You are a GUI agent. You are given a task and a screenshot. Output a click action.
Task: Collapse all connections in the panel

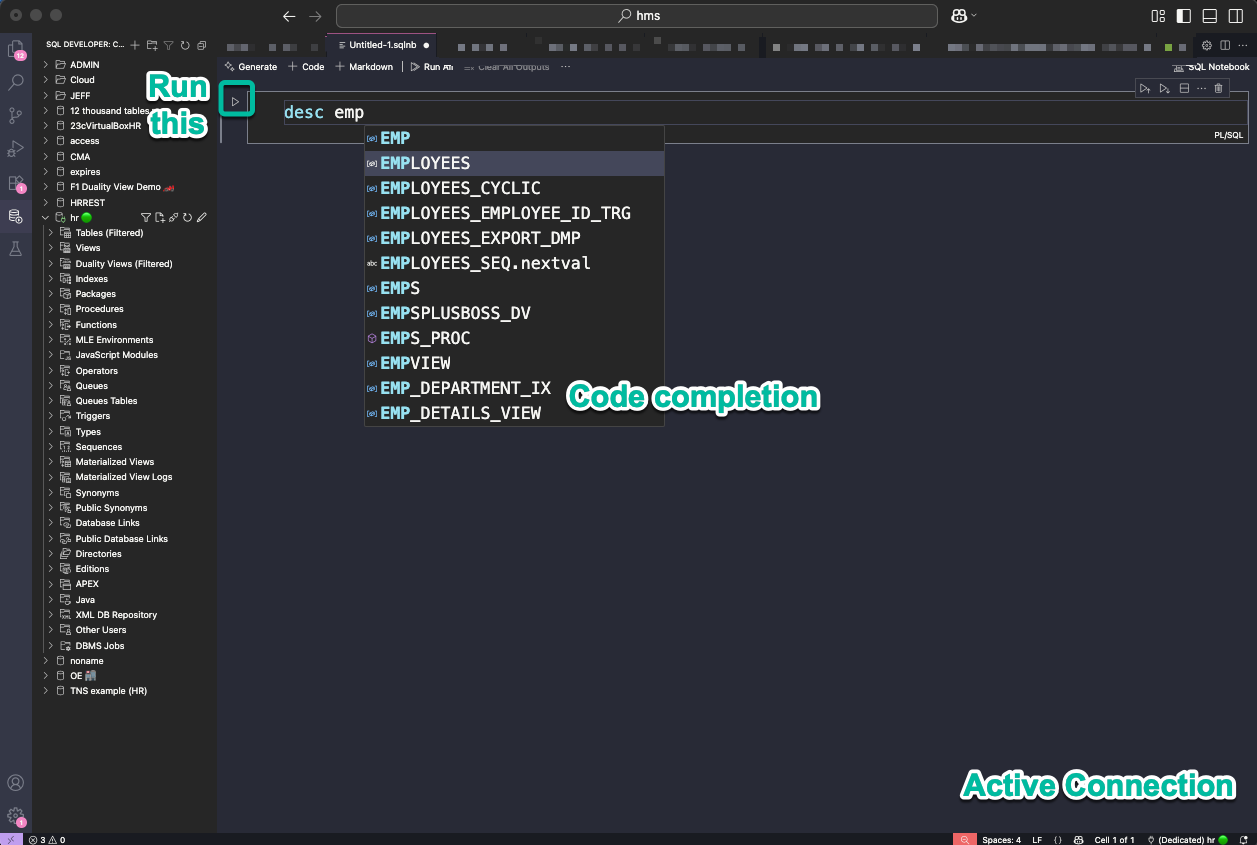202,45
